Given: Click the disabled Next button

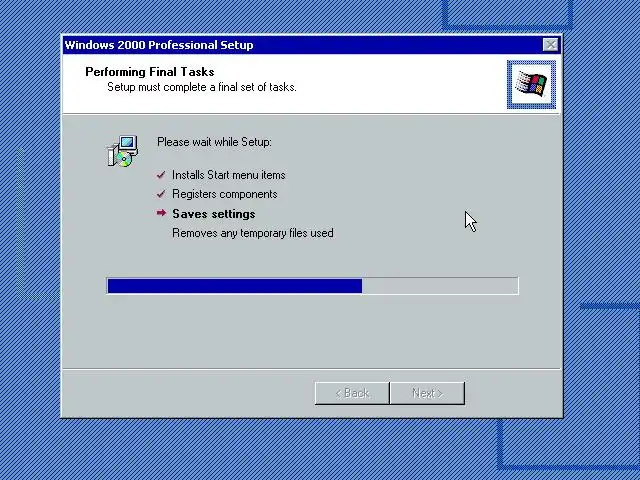Looking at the screenshot, I should click(427, 393).
